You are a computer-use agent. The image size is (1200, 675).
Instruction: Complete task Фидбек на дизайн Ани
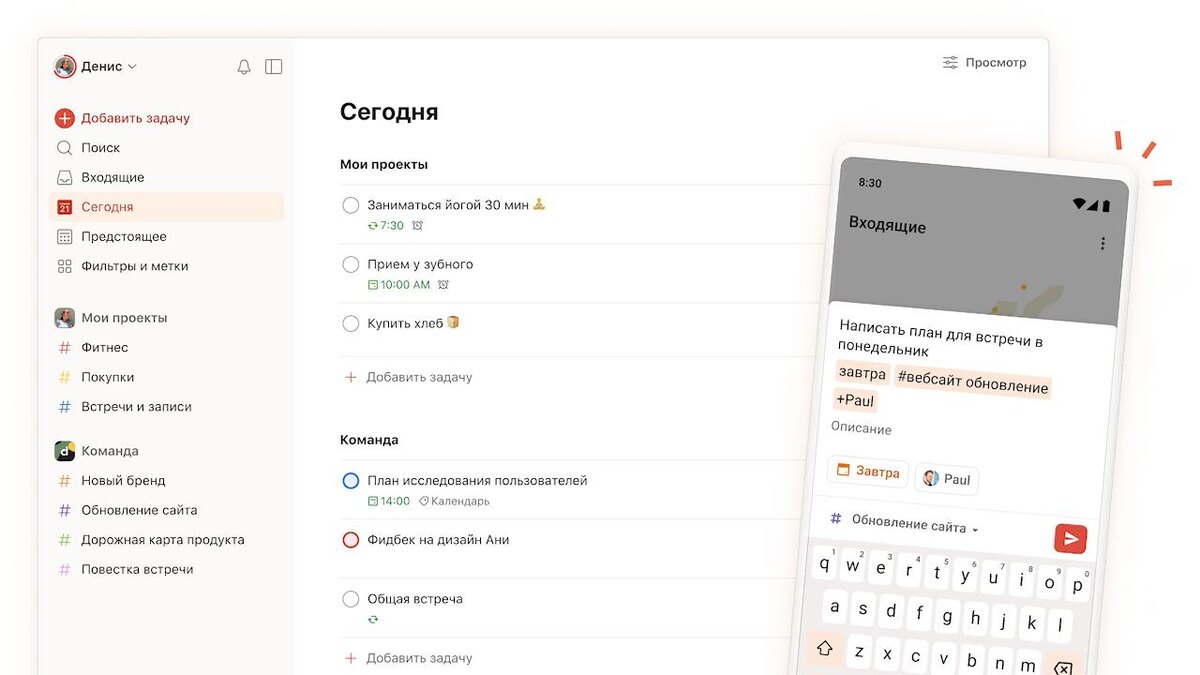click(x=351, y=540)
